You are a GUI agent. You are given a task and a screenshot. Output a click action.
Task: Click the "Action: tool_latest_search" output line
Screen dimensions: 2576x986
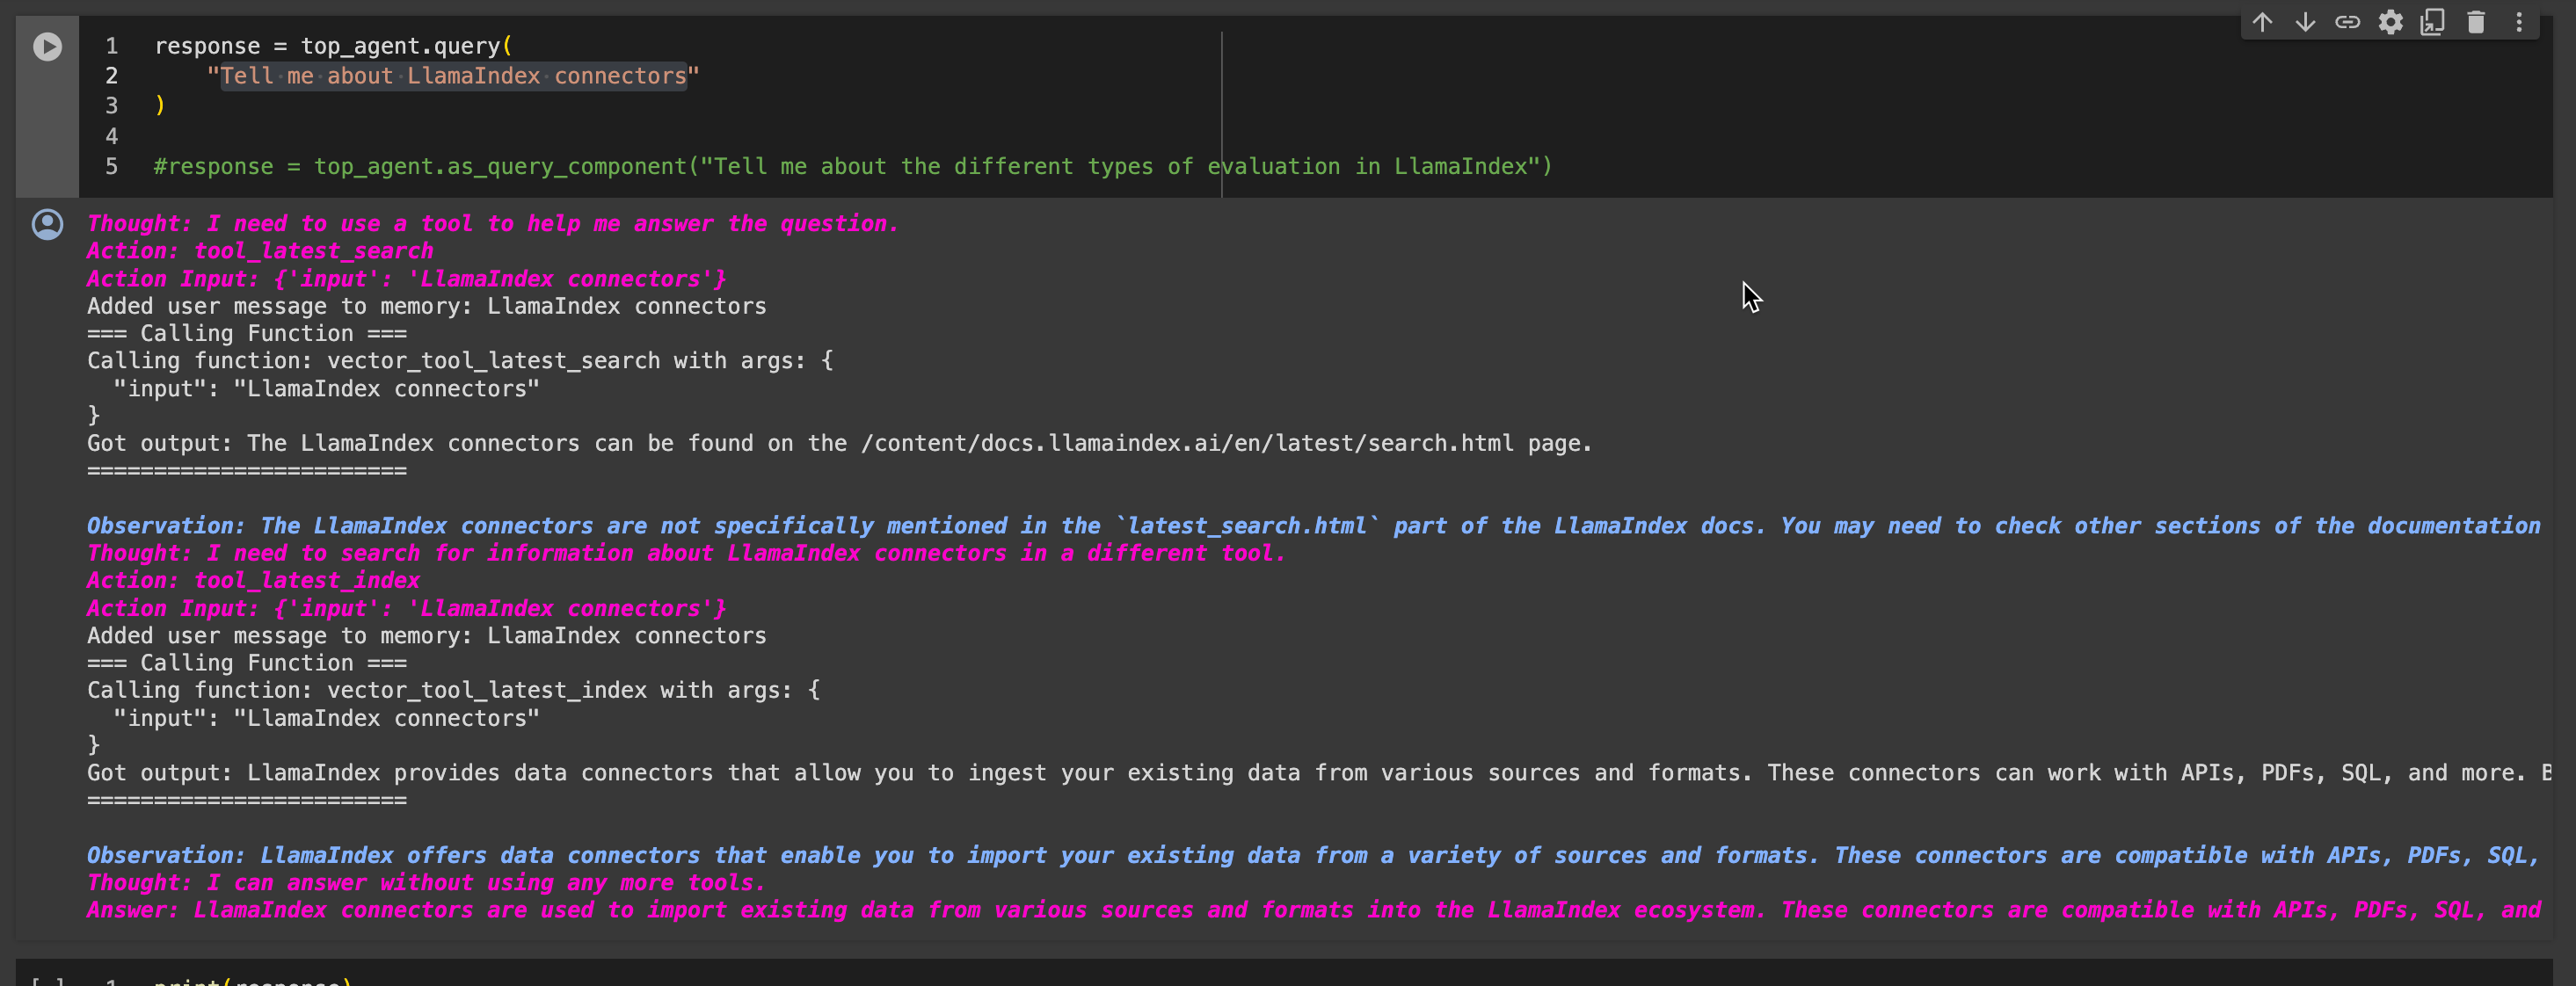[x=260, y=251]
